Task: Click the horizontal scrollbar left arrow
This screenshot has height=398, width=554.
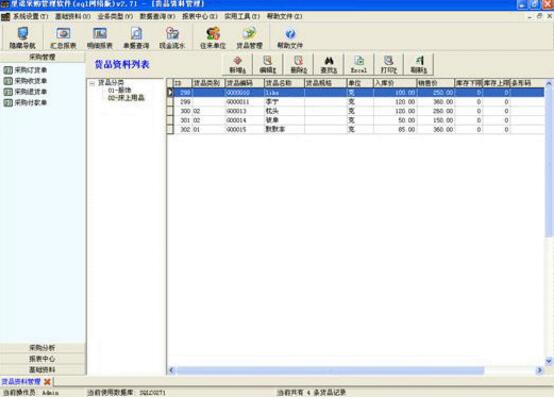Action: coord(172,370)
